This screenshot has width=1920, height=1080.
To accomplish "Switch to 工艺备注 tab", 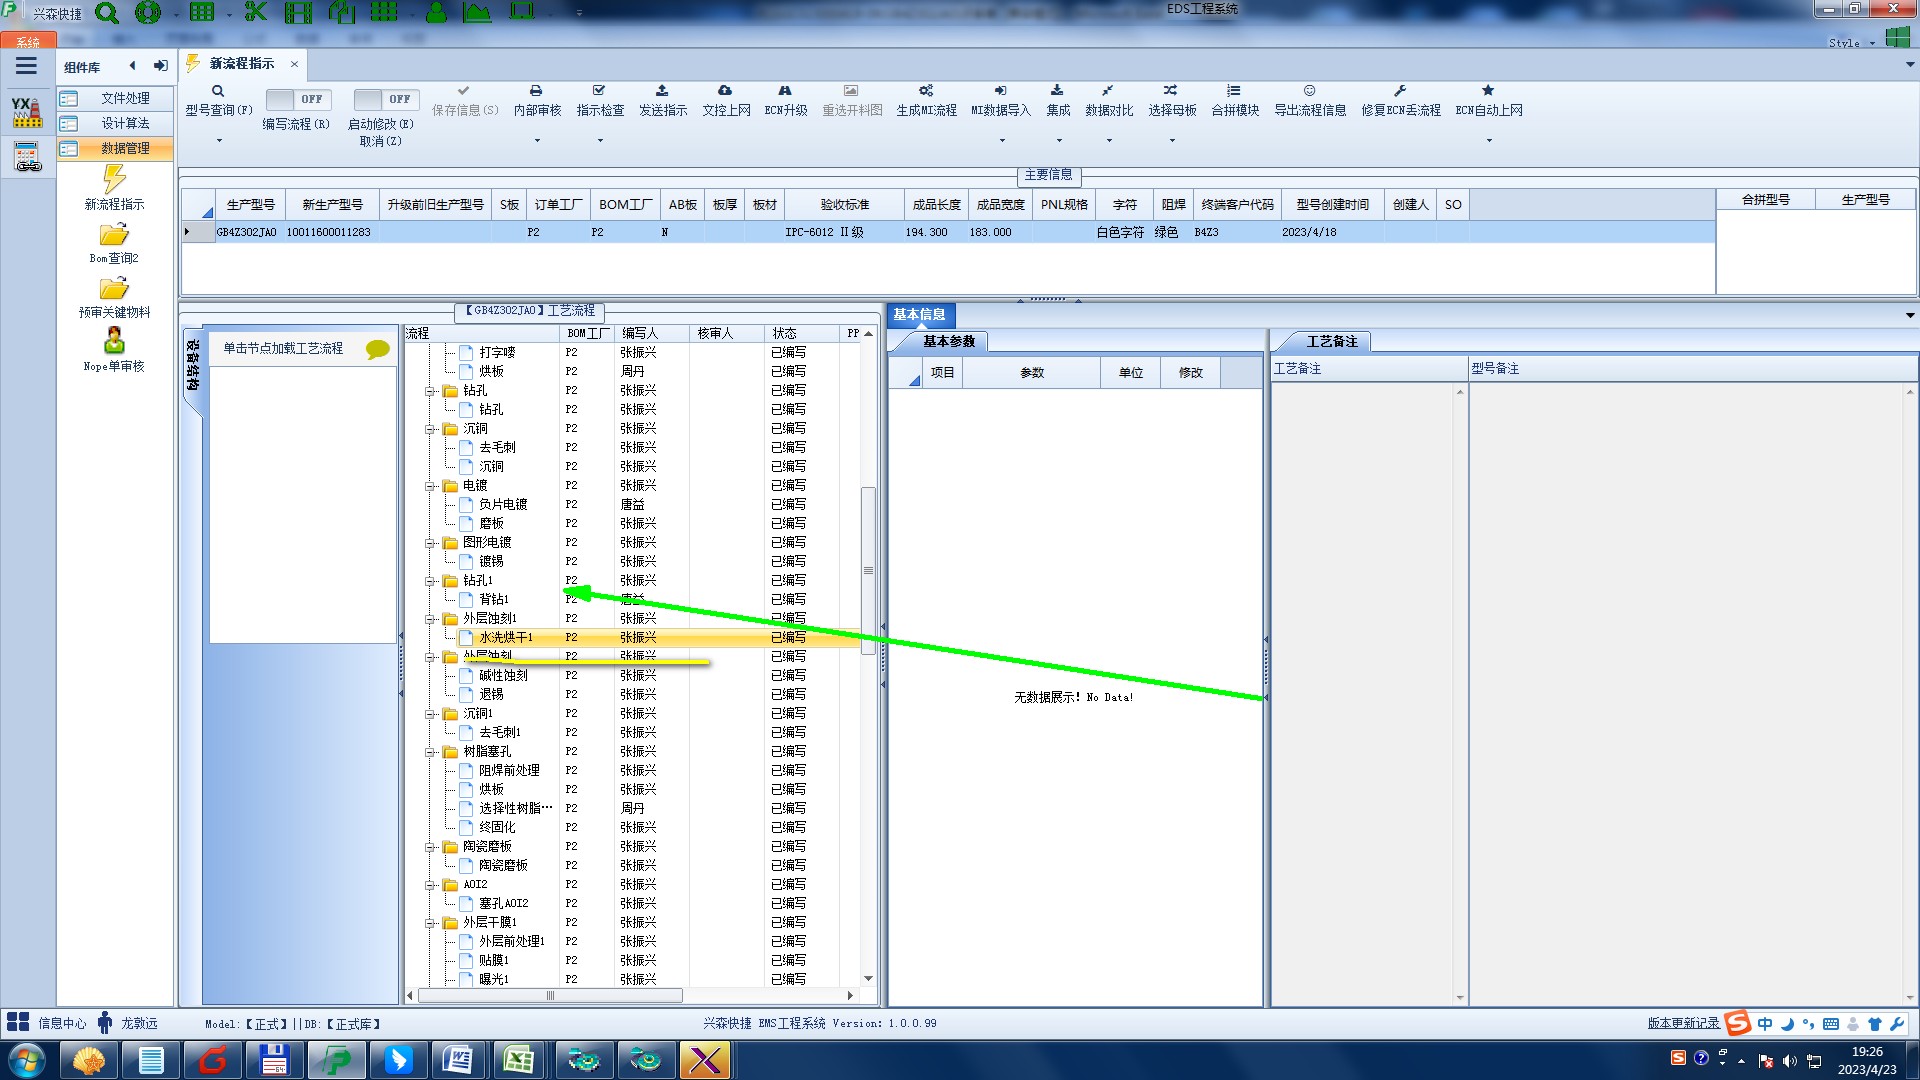I will [1332, 342].
